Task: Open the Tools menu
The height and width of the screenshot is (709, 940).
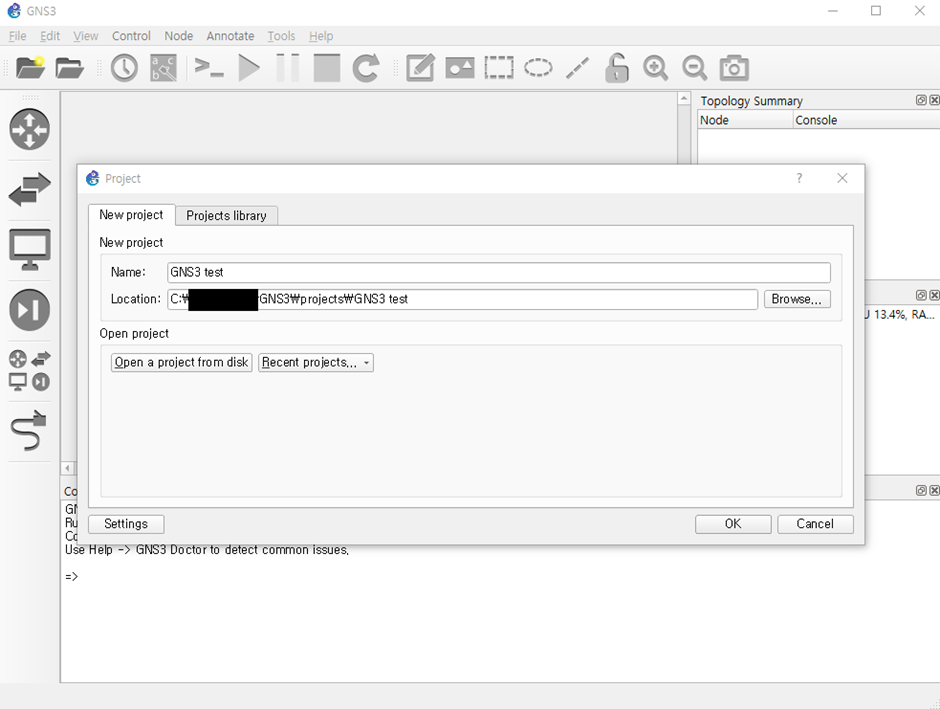Action: coord(281,36)
